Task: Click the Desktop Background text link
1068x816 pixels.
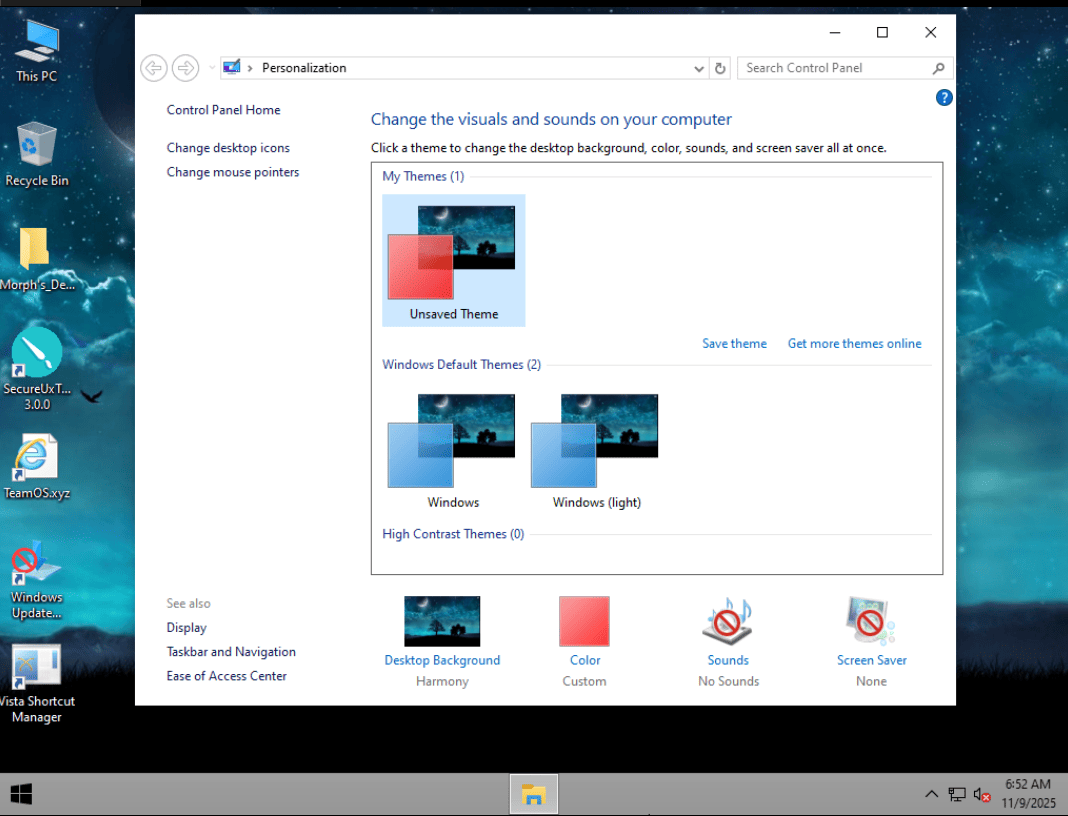Action: 442,660
